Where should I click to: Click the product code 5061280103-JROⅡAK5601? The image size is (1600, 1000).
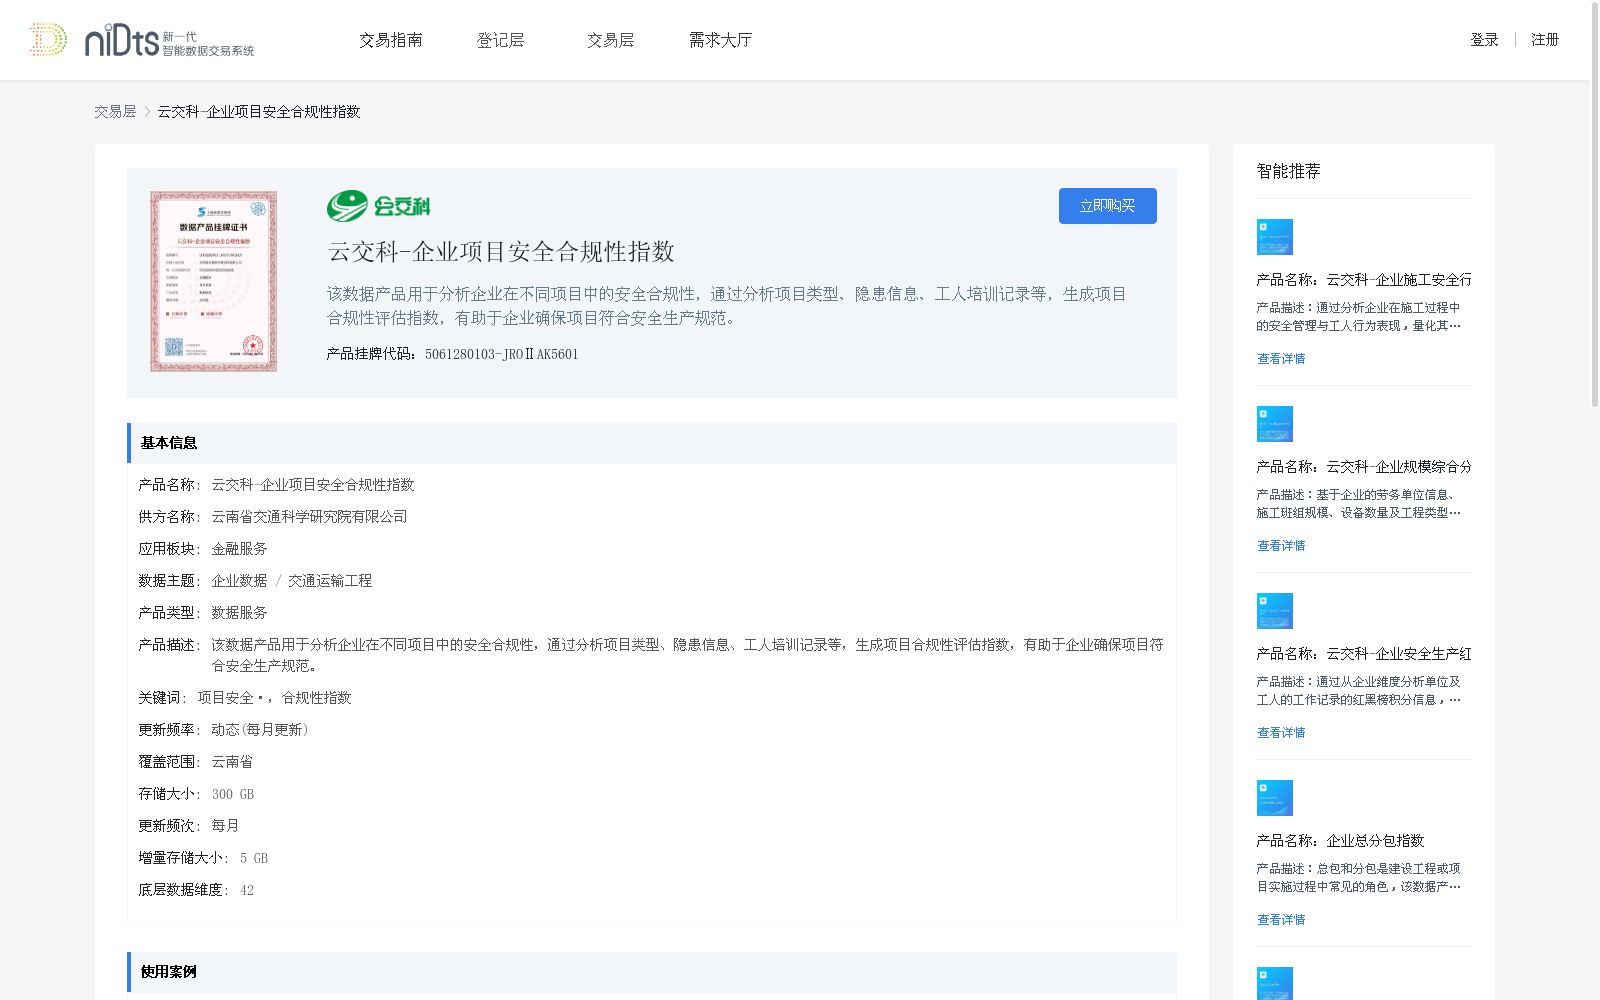[x=501, y=354]
